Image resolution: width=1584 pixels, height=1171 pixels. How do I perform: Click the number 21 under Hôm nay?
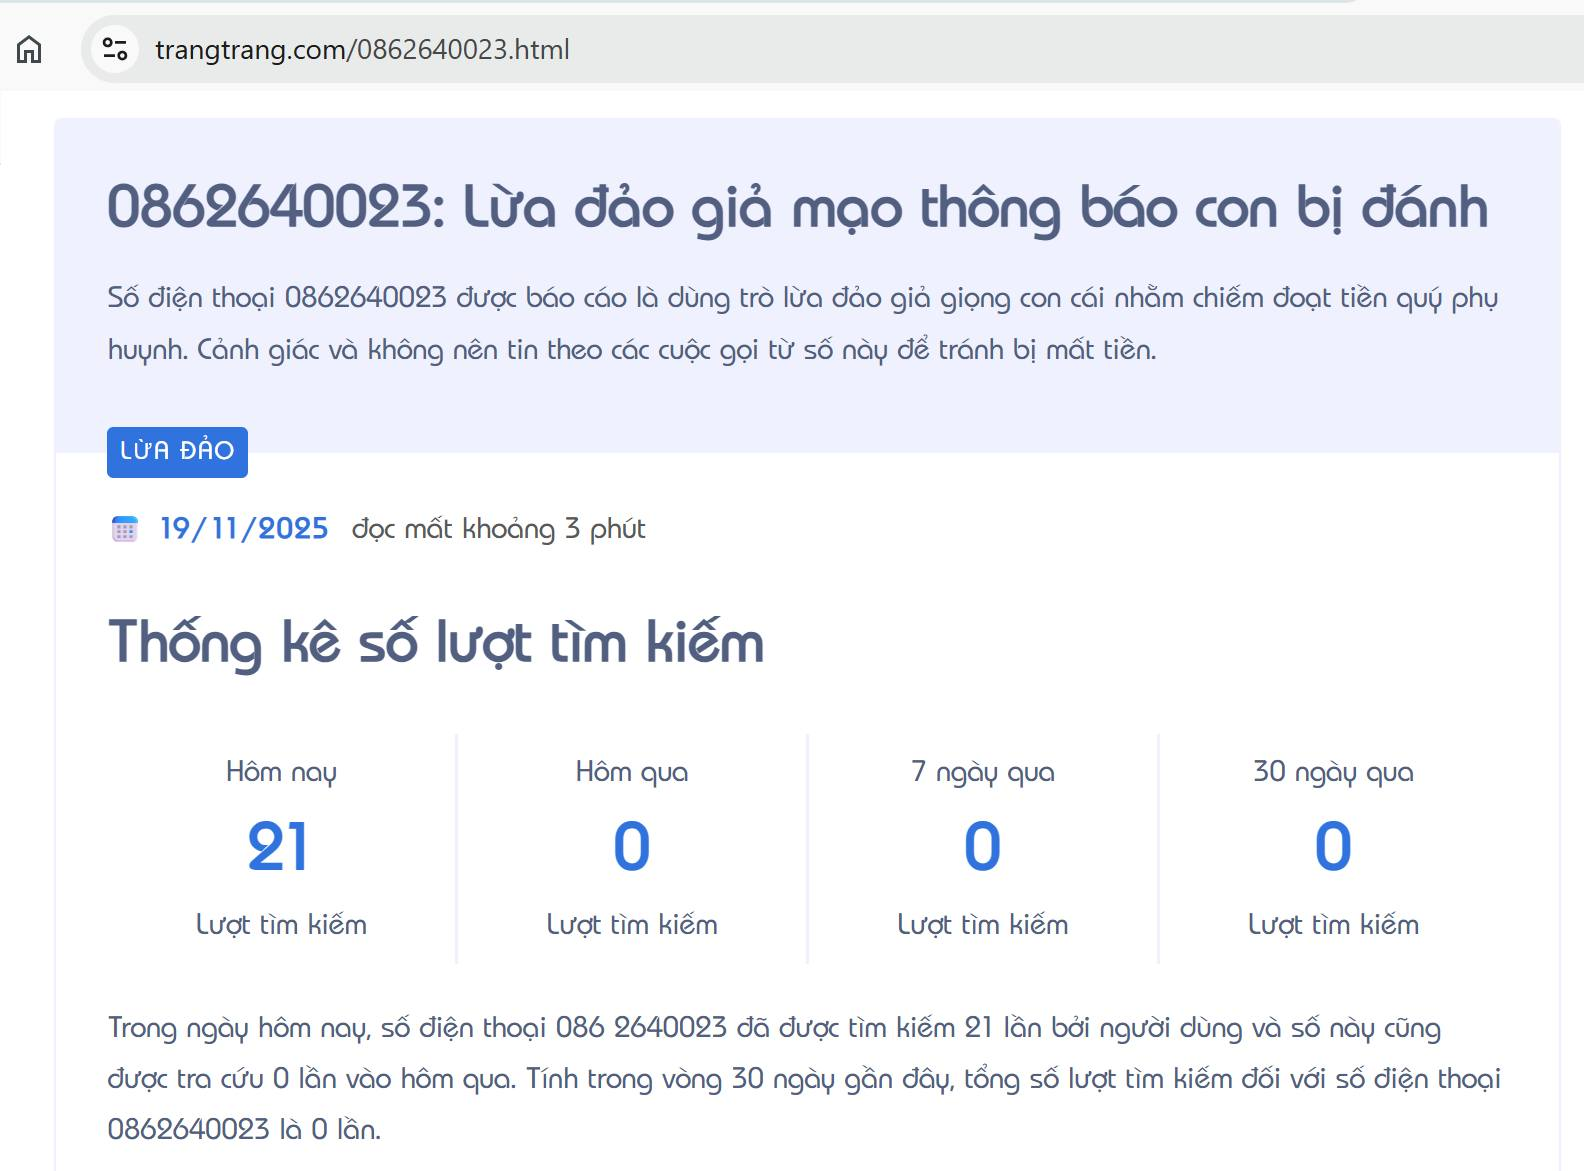tap(279, 847)
